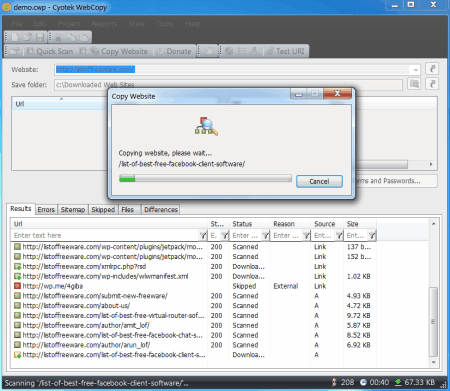Click the arrow button at the end of the Save folder row
The height and width of the screenshot is (391, 450).
point(432,84)
